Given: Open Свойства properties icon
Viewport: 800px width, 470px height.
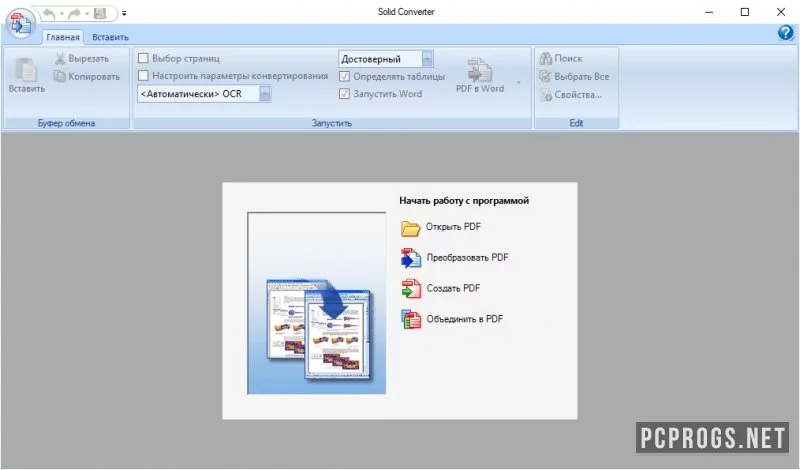Looking at the screenshot, I should click(x=546, y=95).
